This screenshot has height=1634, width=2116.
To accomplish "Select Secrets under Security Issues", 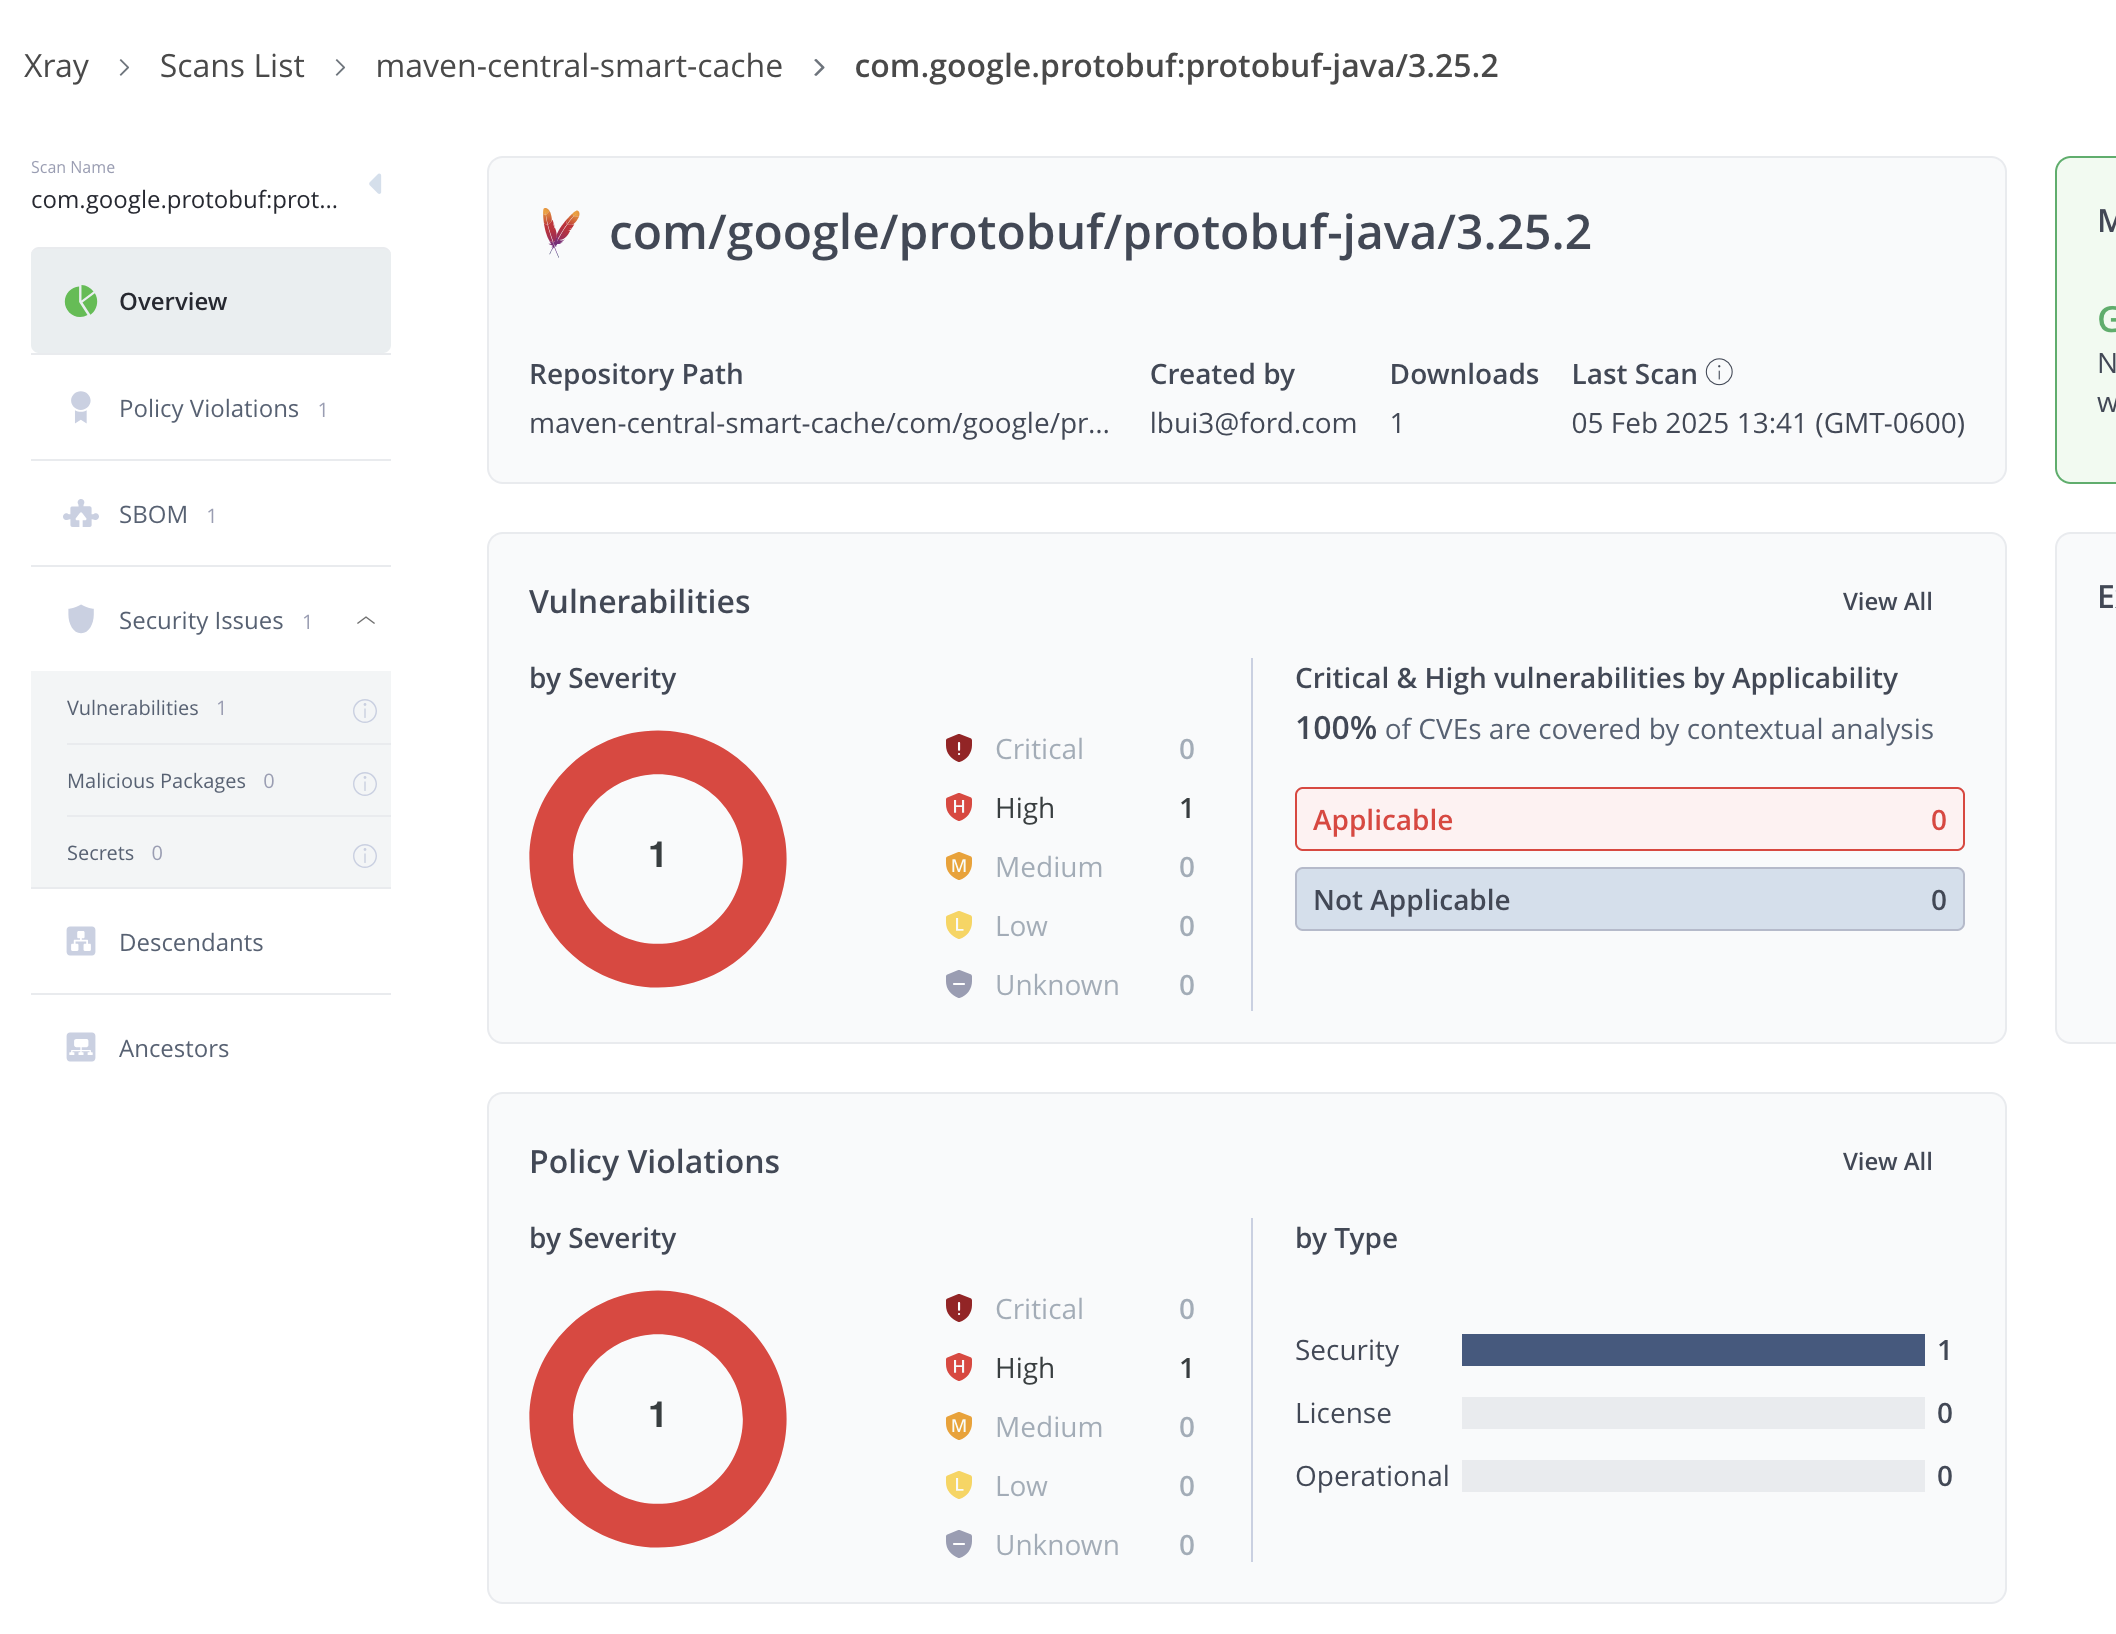I will pyautogui.click(x=211, y=853).
